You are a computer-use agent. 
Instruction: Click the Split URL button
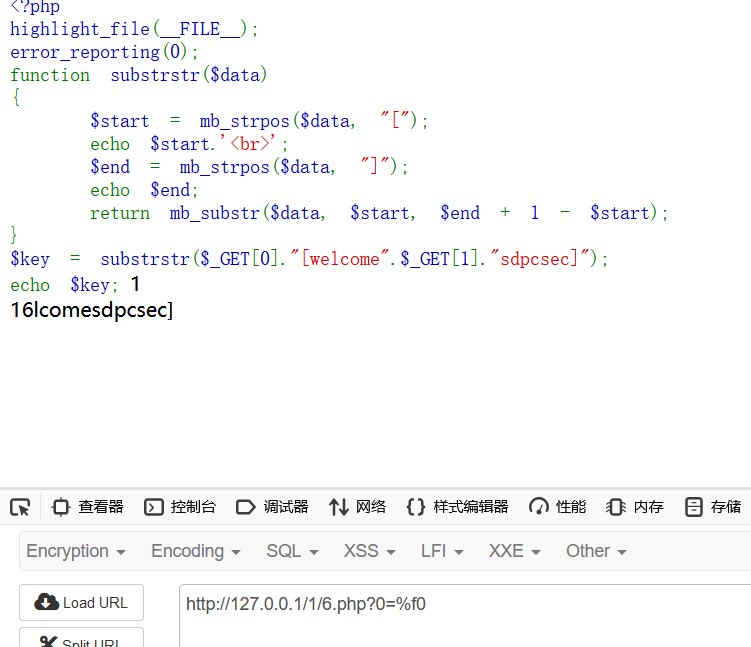[x=81, y=638]
